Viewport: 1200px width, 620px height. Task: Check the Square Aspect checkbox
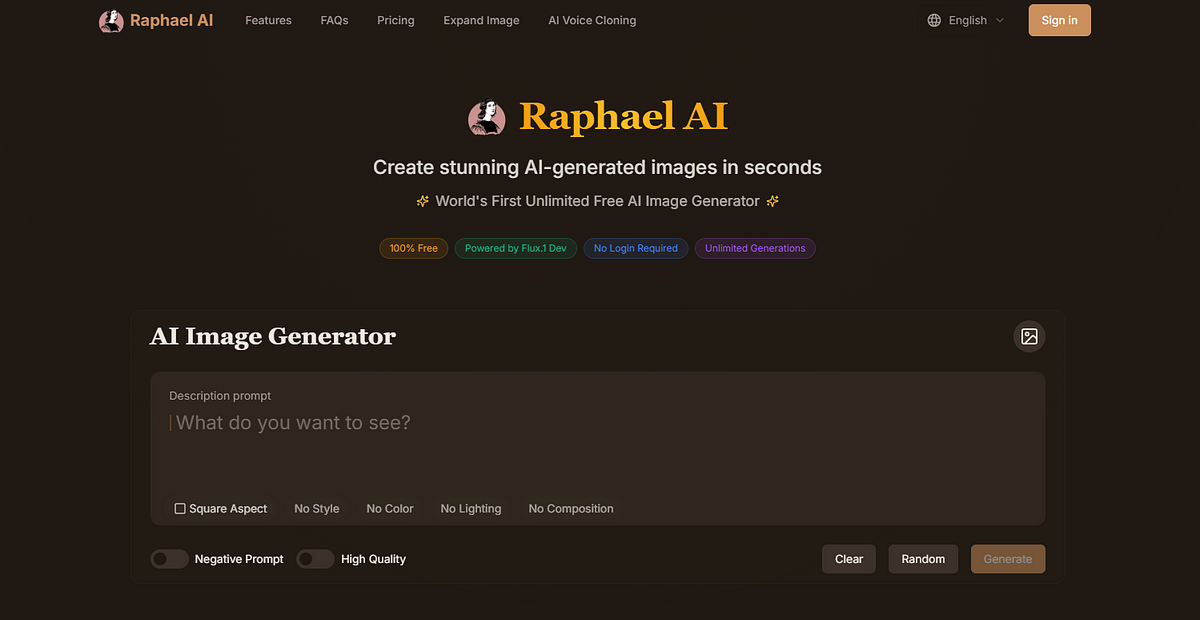point(180,509)
